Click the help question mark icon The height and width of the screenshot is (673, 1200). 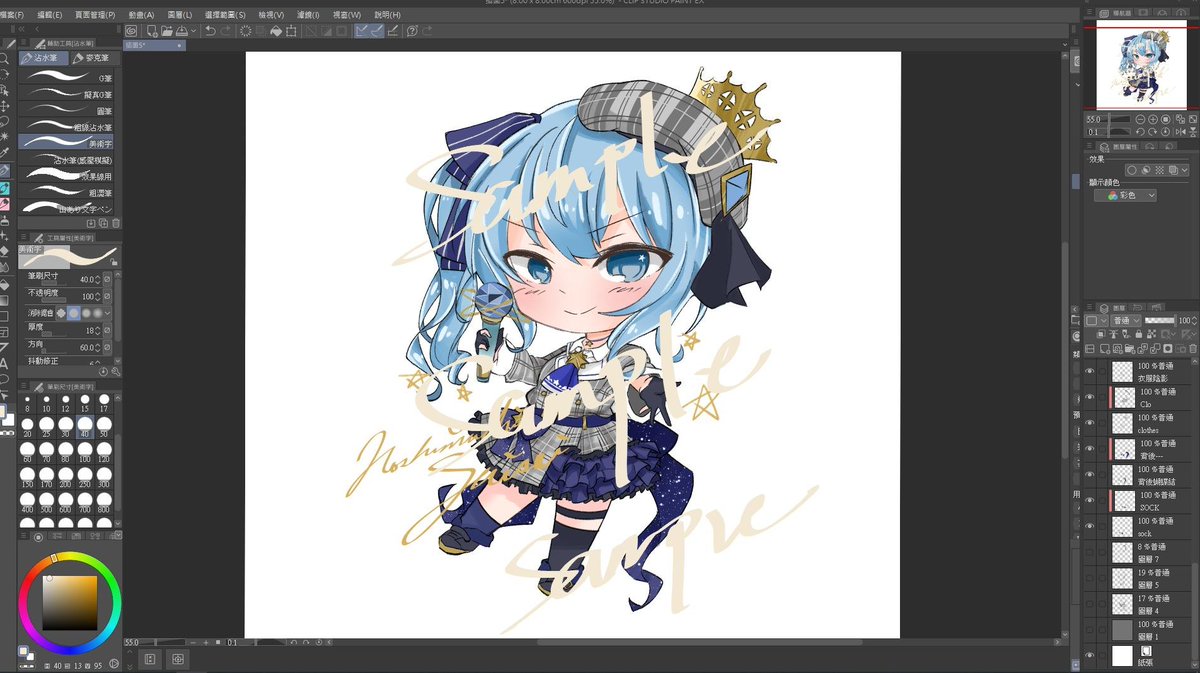click(x=412, y=31)
